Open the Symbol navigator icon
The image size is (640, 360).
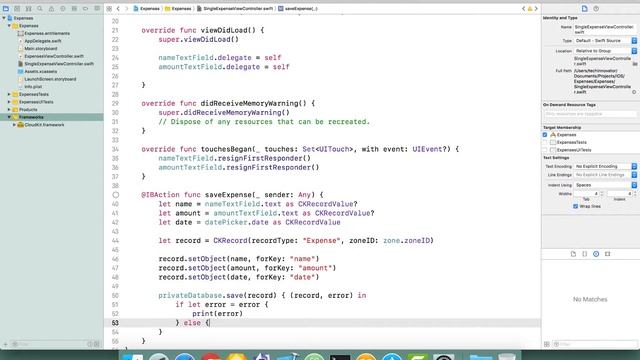point(28,8)
